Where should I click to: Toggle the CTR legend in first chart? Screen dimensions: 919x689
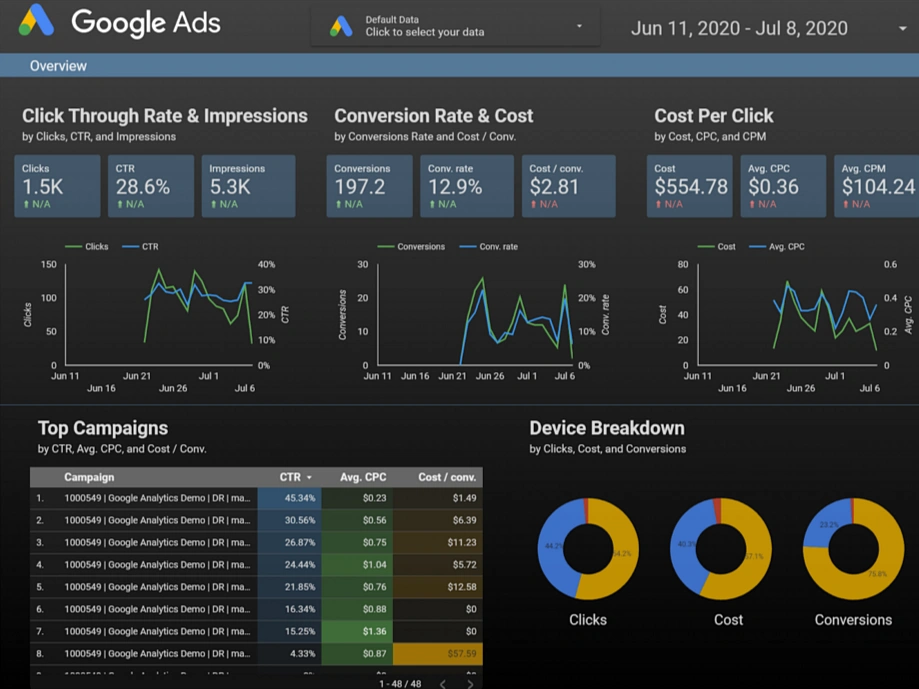(141, 247)
